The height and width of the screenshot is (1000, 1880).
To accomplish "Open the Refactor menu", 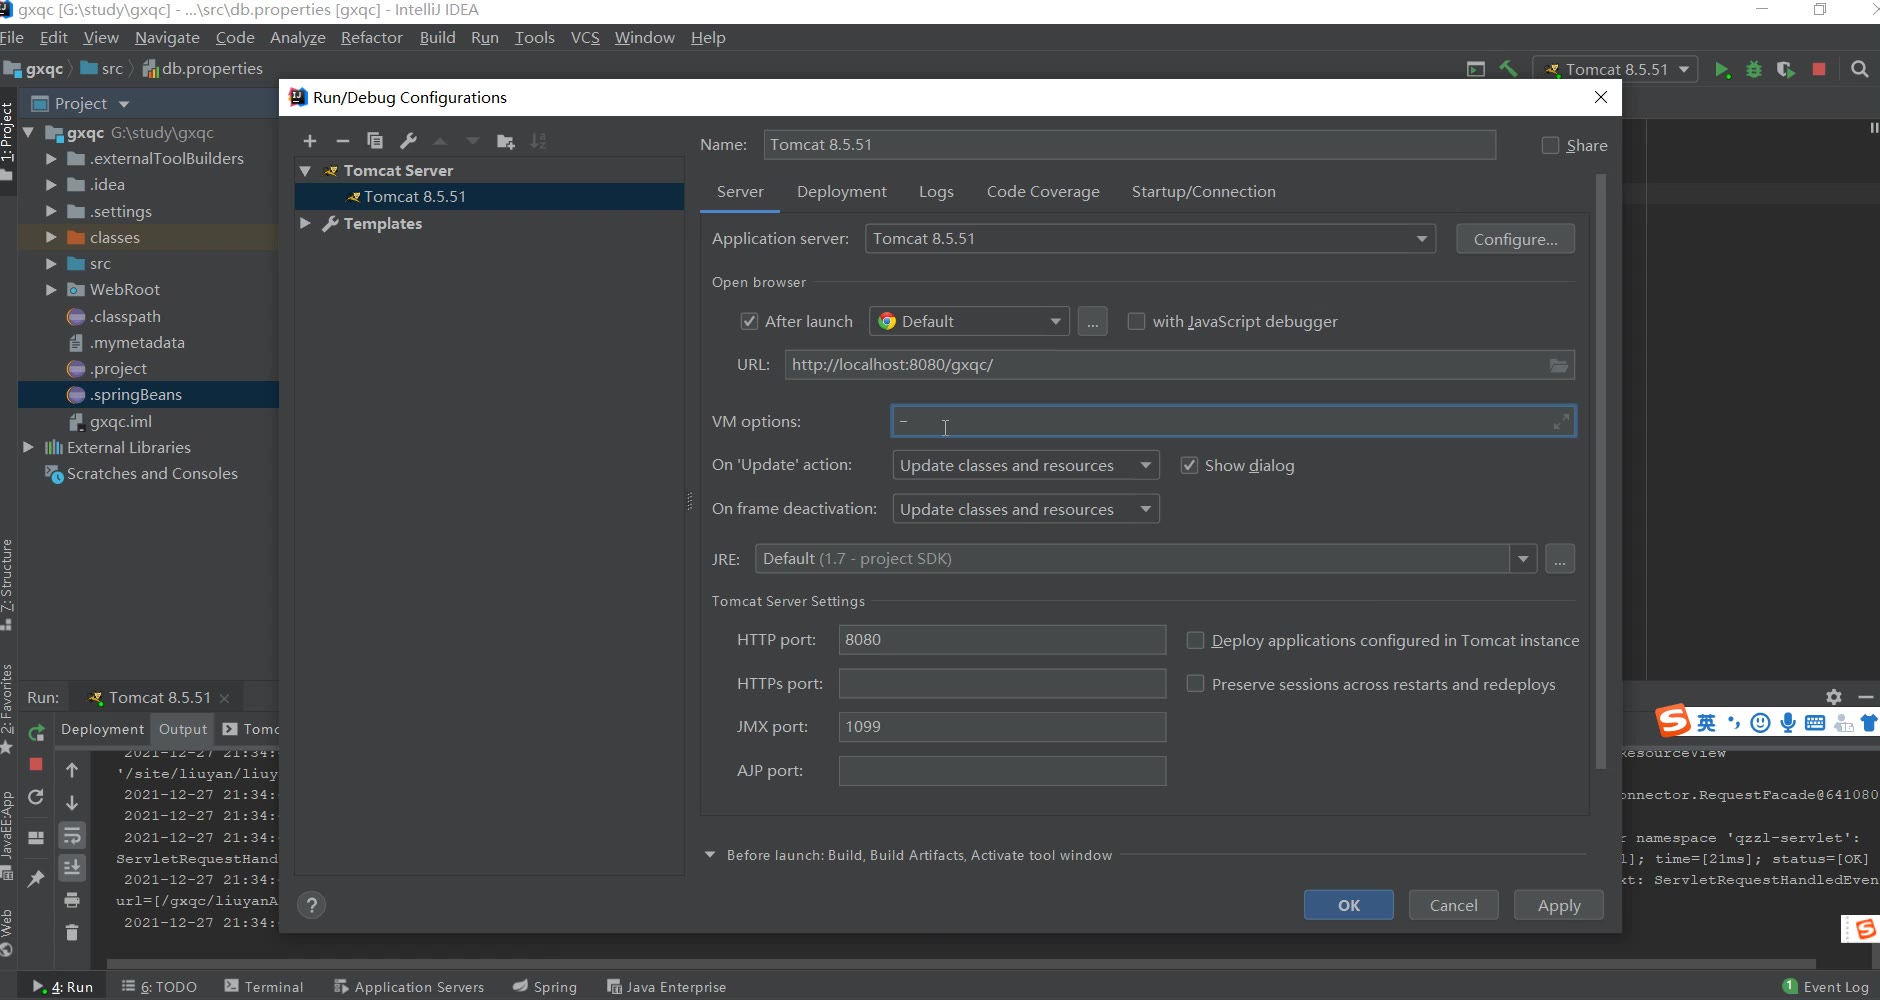I will coord(371,38).
